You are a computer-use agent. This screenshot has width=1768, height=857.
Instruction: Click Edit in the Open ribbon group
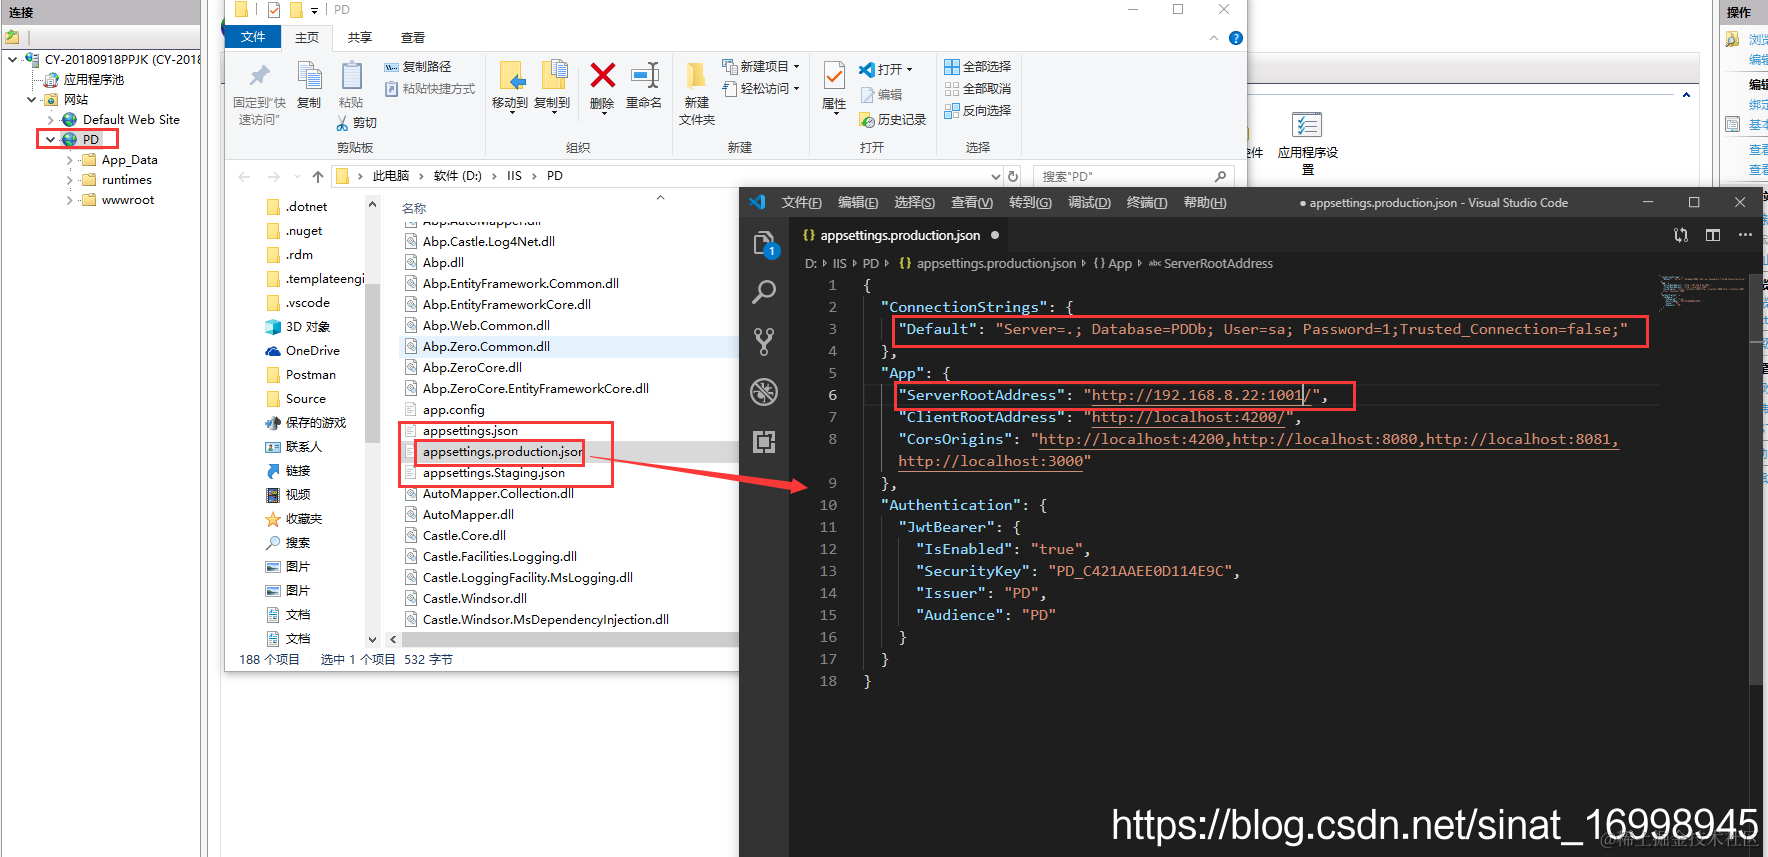click(x=881, y=95)
